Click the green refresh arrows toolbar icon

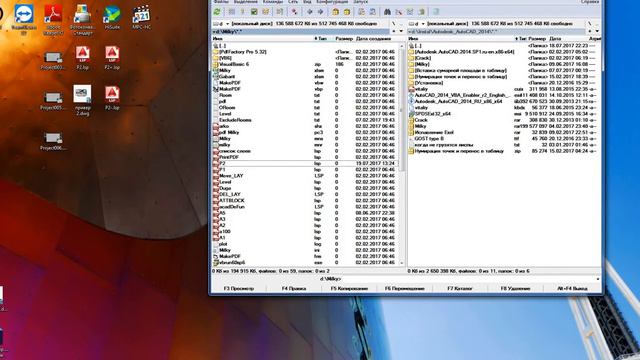[x=217, y=12]
